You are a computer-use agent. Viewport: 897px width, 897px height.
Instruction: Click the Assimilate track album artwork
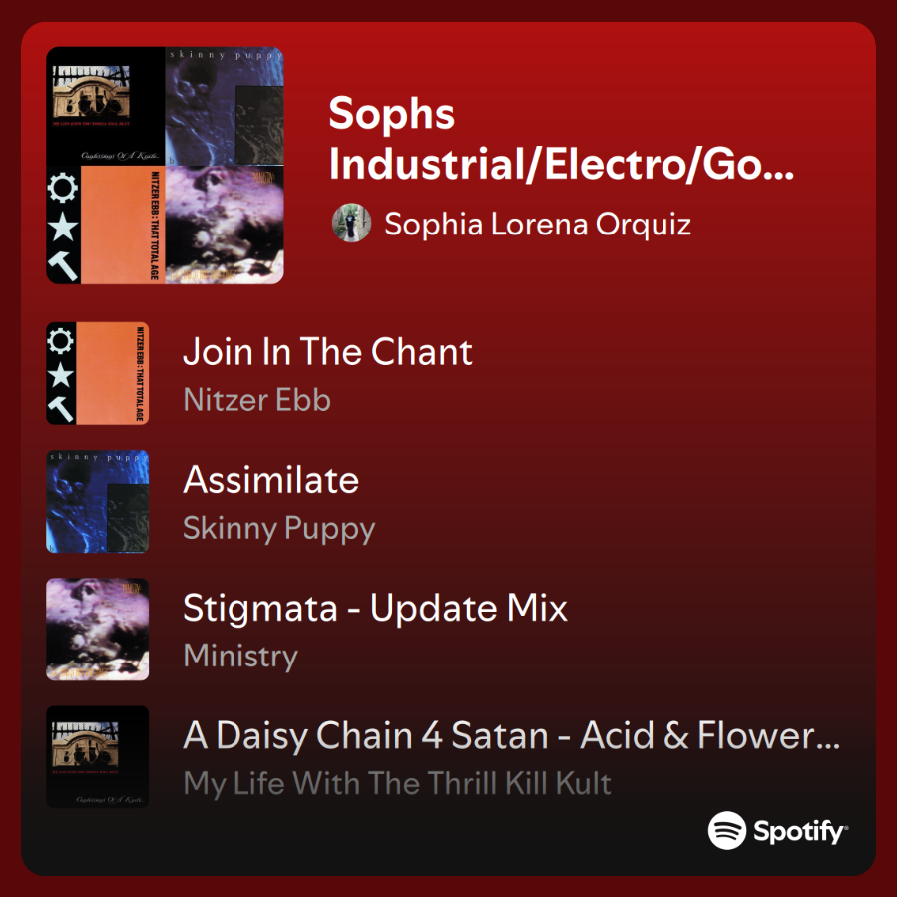click(98, 501)
